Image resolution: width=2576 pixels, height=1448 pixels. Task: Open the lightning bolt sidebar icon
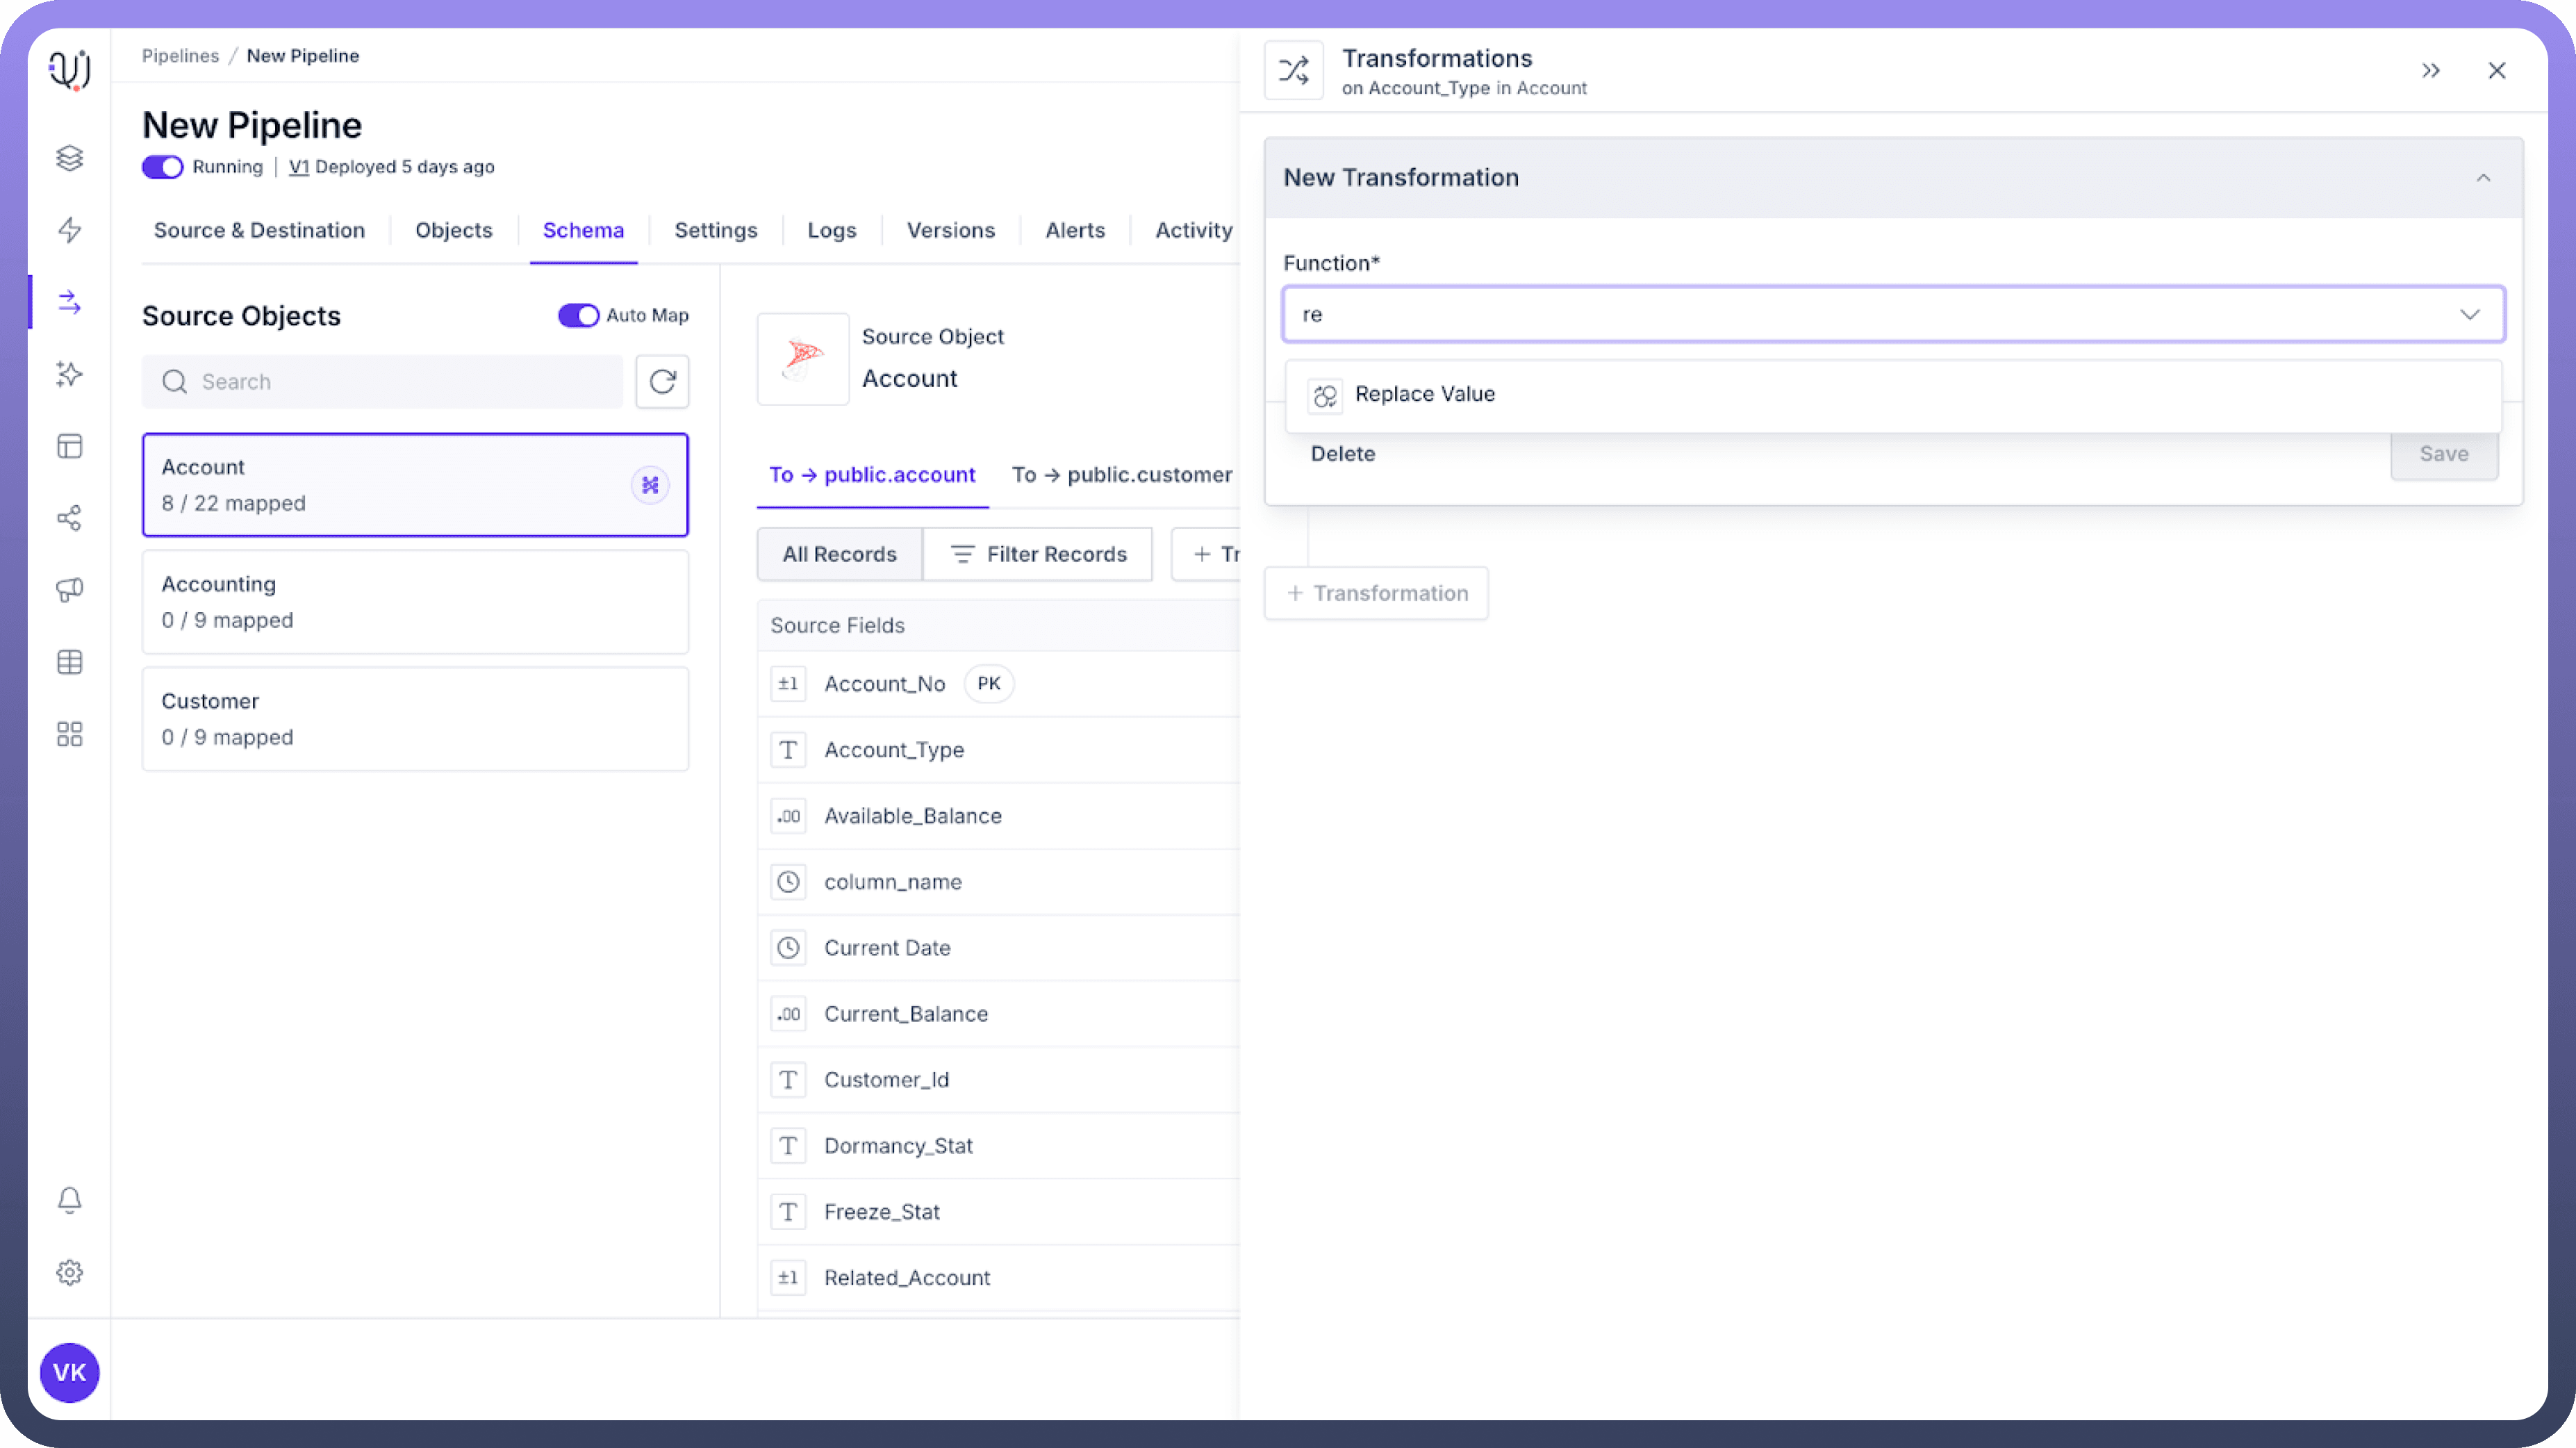69,230
